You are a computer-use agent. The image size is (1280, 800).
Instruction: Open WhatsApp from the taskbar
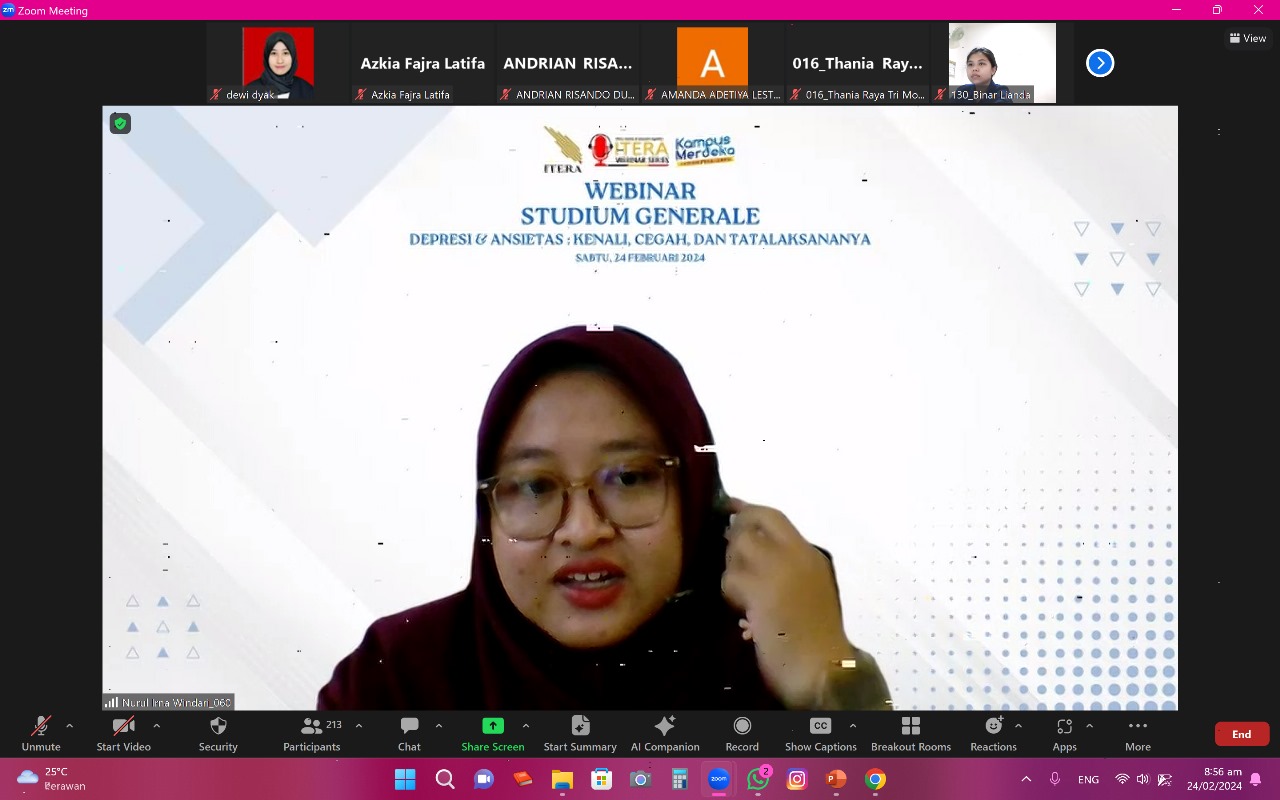pos(758,779)
